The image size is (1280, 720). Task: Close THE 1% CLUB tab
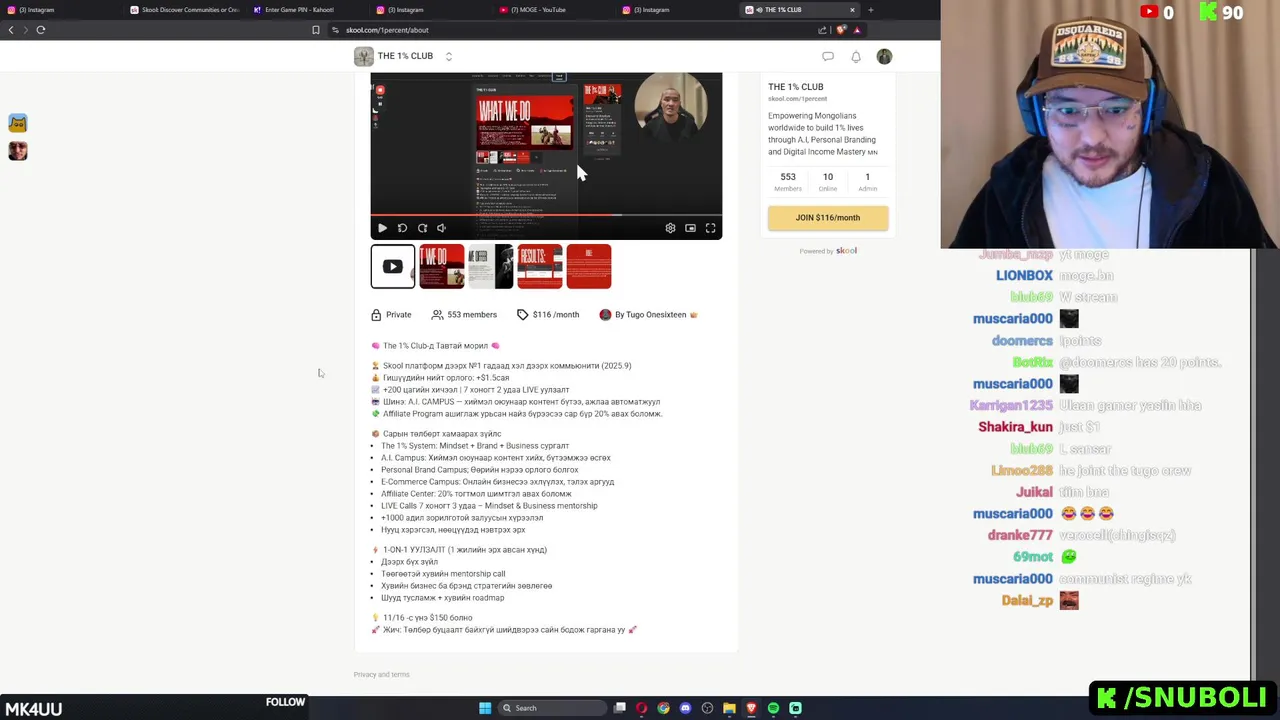coord(852,10)
